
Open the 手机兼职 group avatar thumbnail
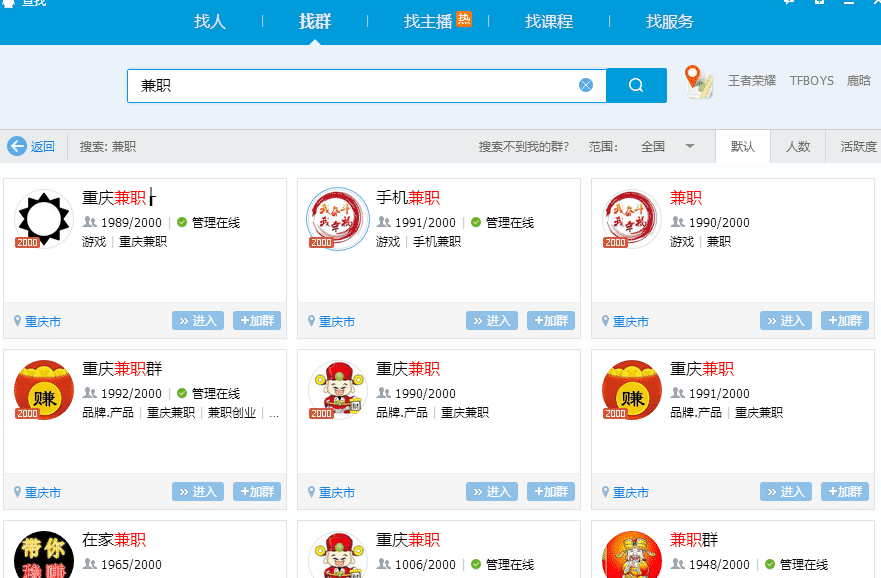338,218
